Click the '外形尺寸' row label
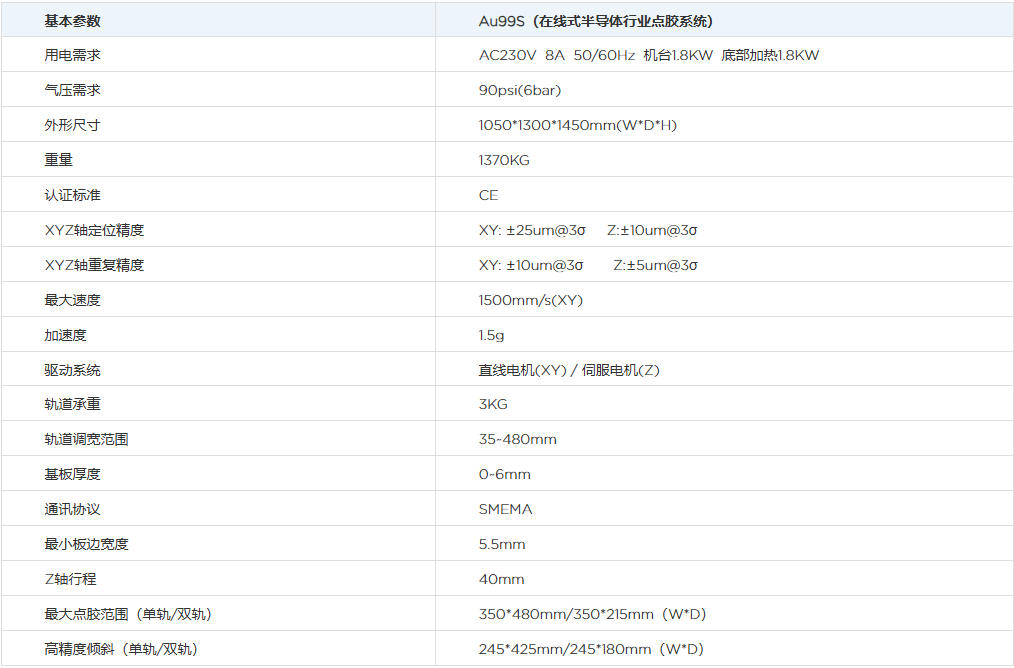This screenshot has width=1014, height=668. click(x=72, y=125)
